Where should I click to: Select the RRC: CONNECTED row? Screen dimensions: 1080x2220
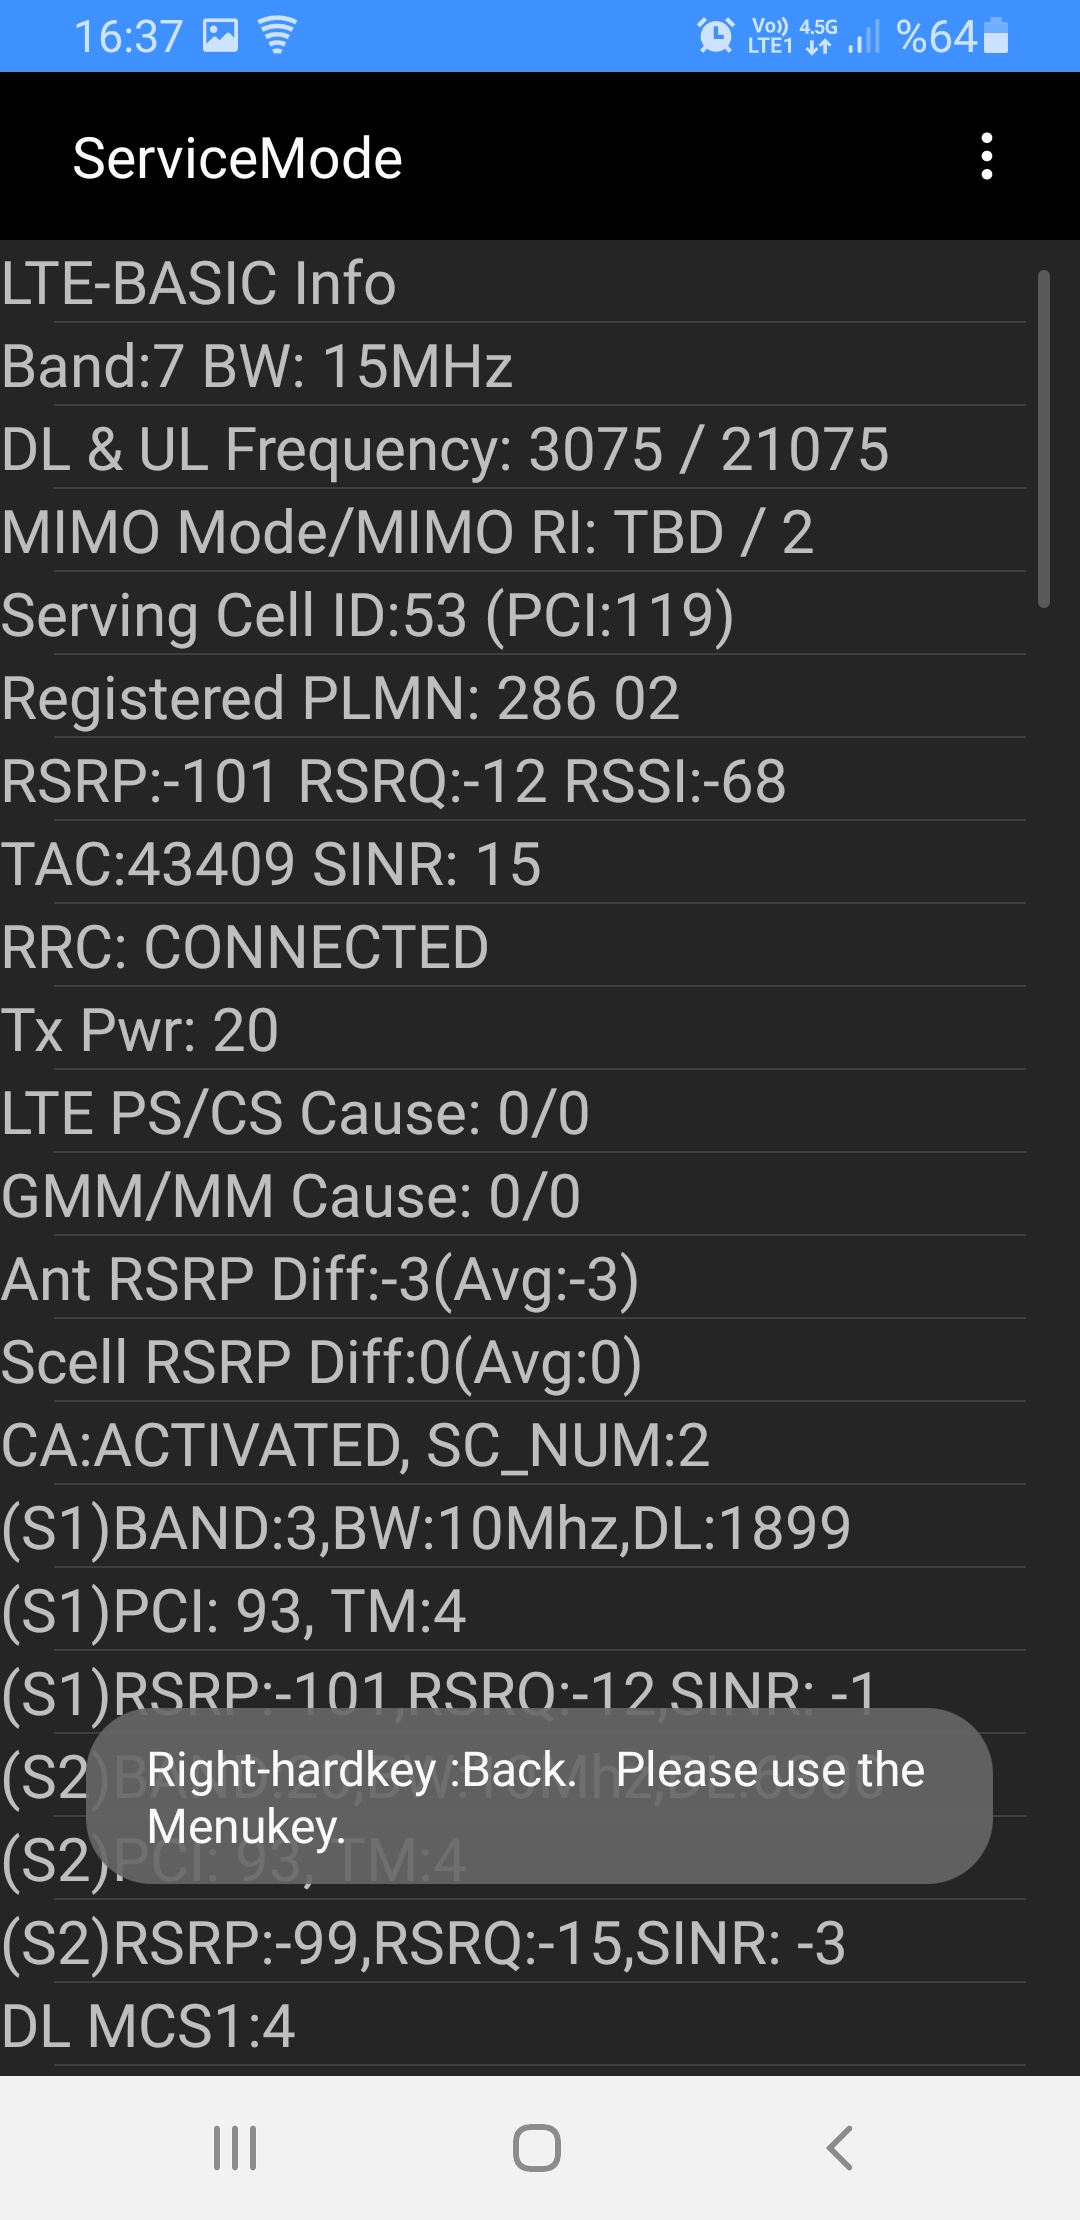(513, 946)
